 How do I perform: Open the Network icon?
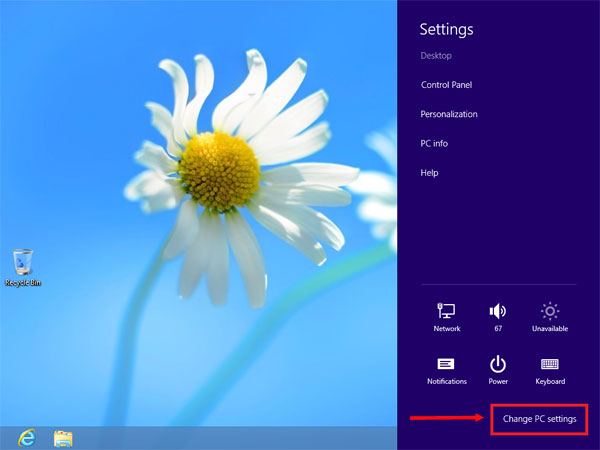[447, 317]
